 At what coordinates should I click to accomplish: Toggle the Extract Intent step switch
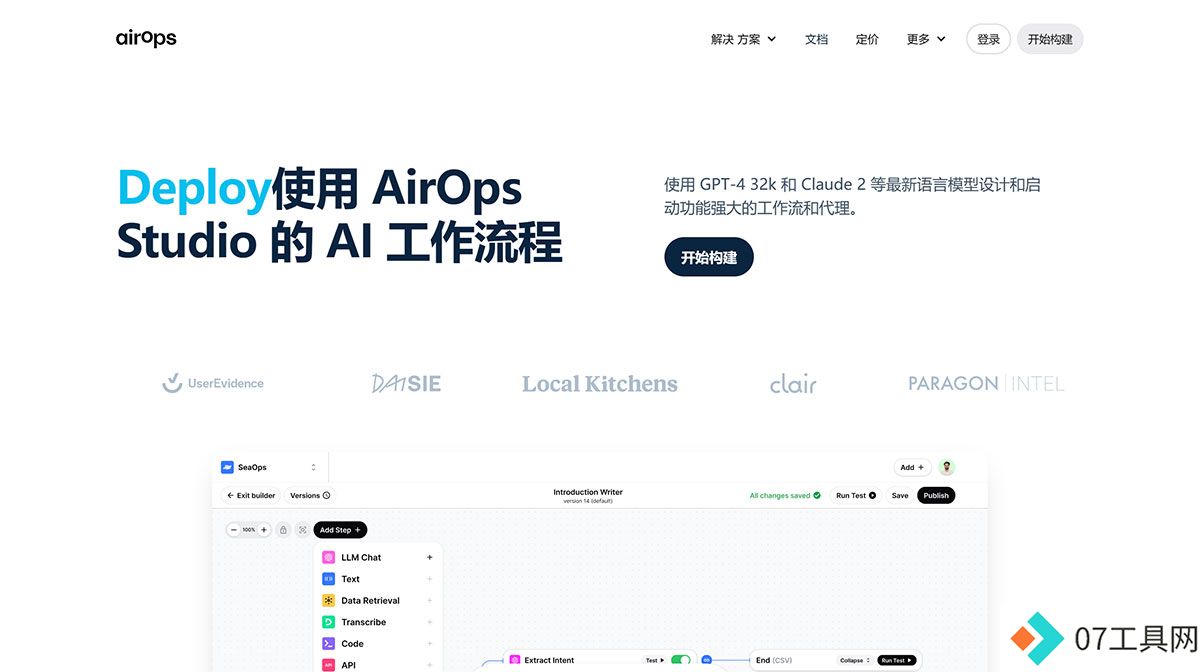tap(681, 660)
